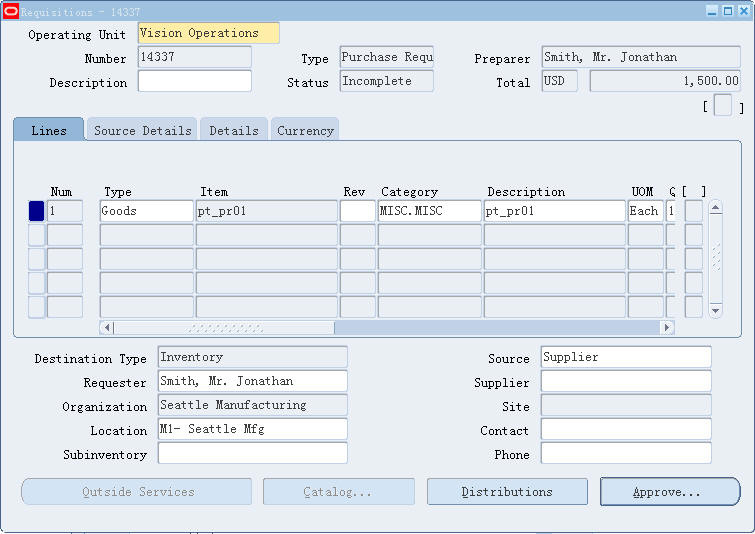Image resolution: width=755 pixels, height=534 pixels.
Task: Click the empty Supplier field
Action: (x=626, y=381)
